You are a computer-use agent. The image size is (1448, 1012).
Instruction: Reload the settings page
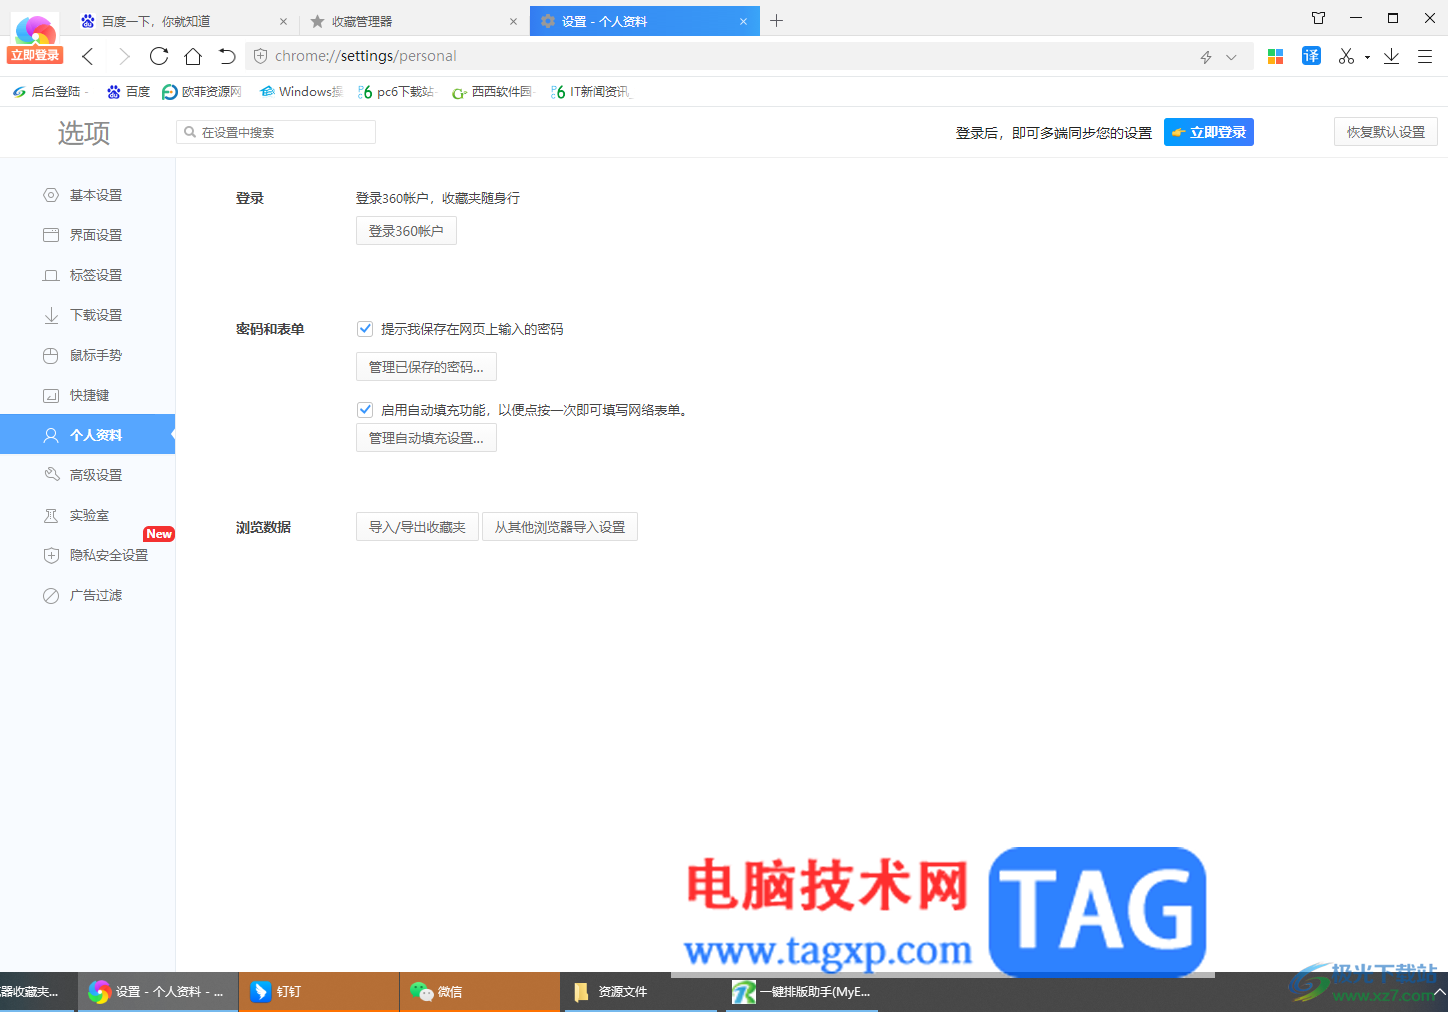coord(159,56)
